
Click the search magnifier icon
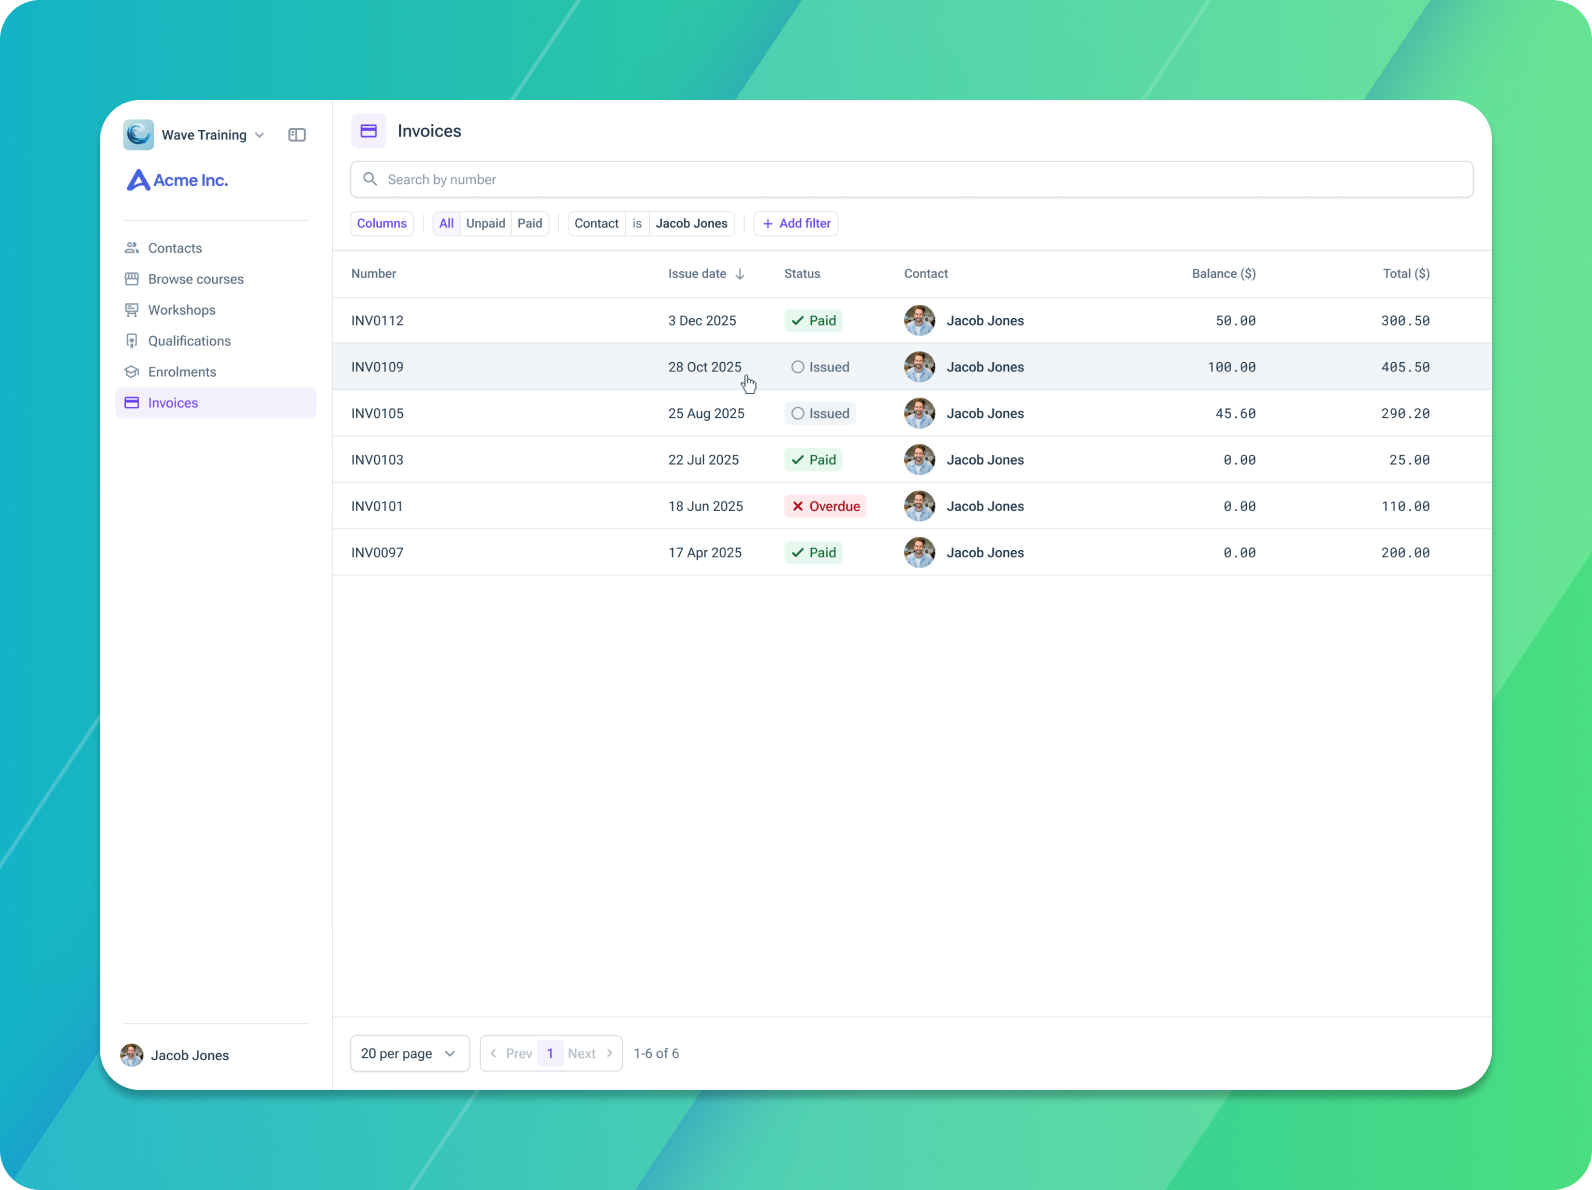pos(370,179)
